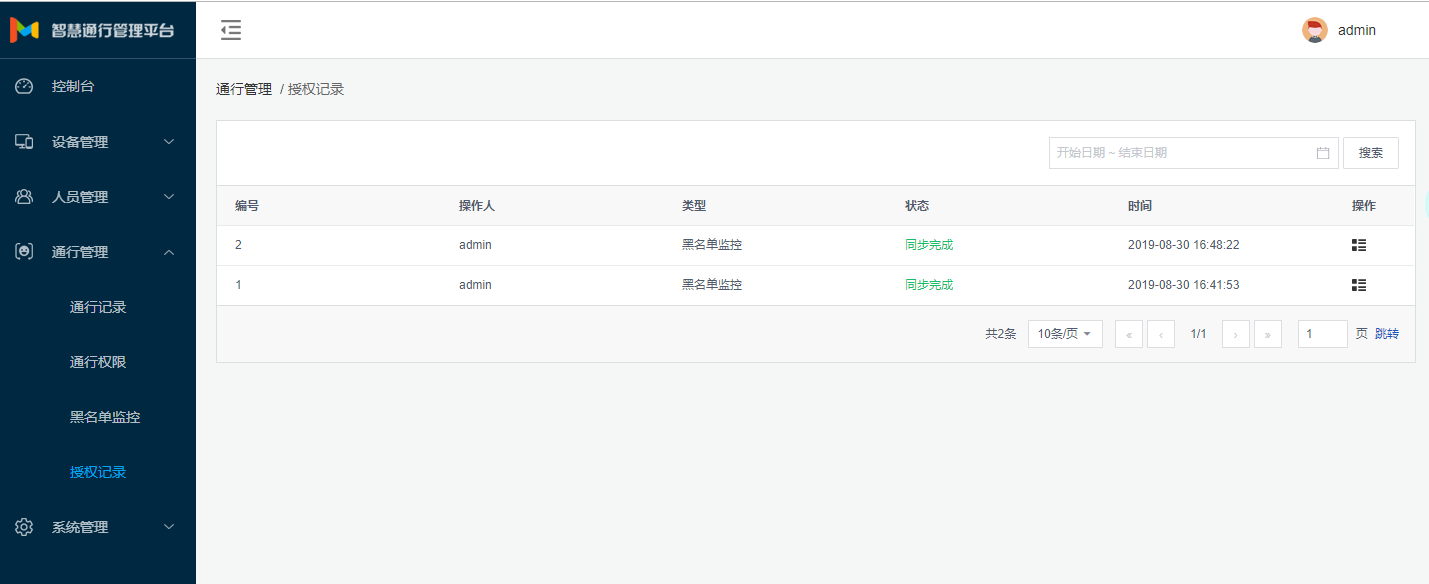The width and height of the screenshot is (1429, 584).
Task: Collapse the sidebar with the menu fold icon
Action: point(231,30)
